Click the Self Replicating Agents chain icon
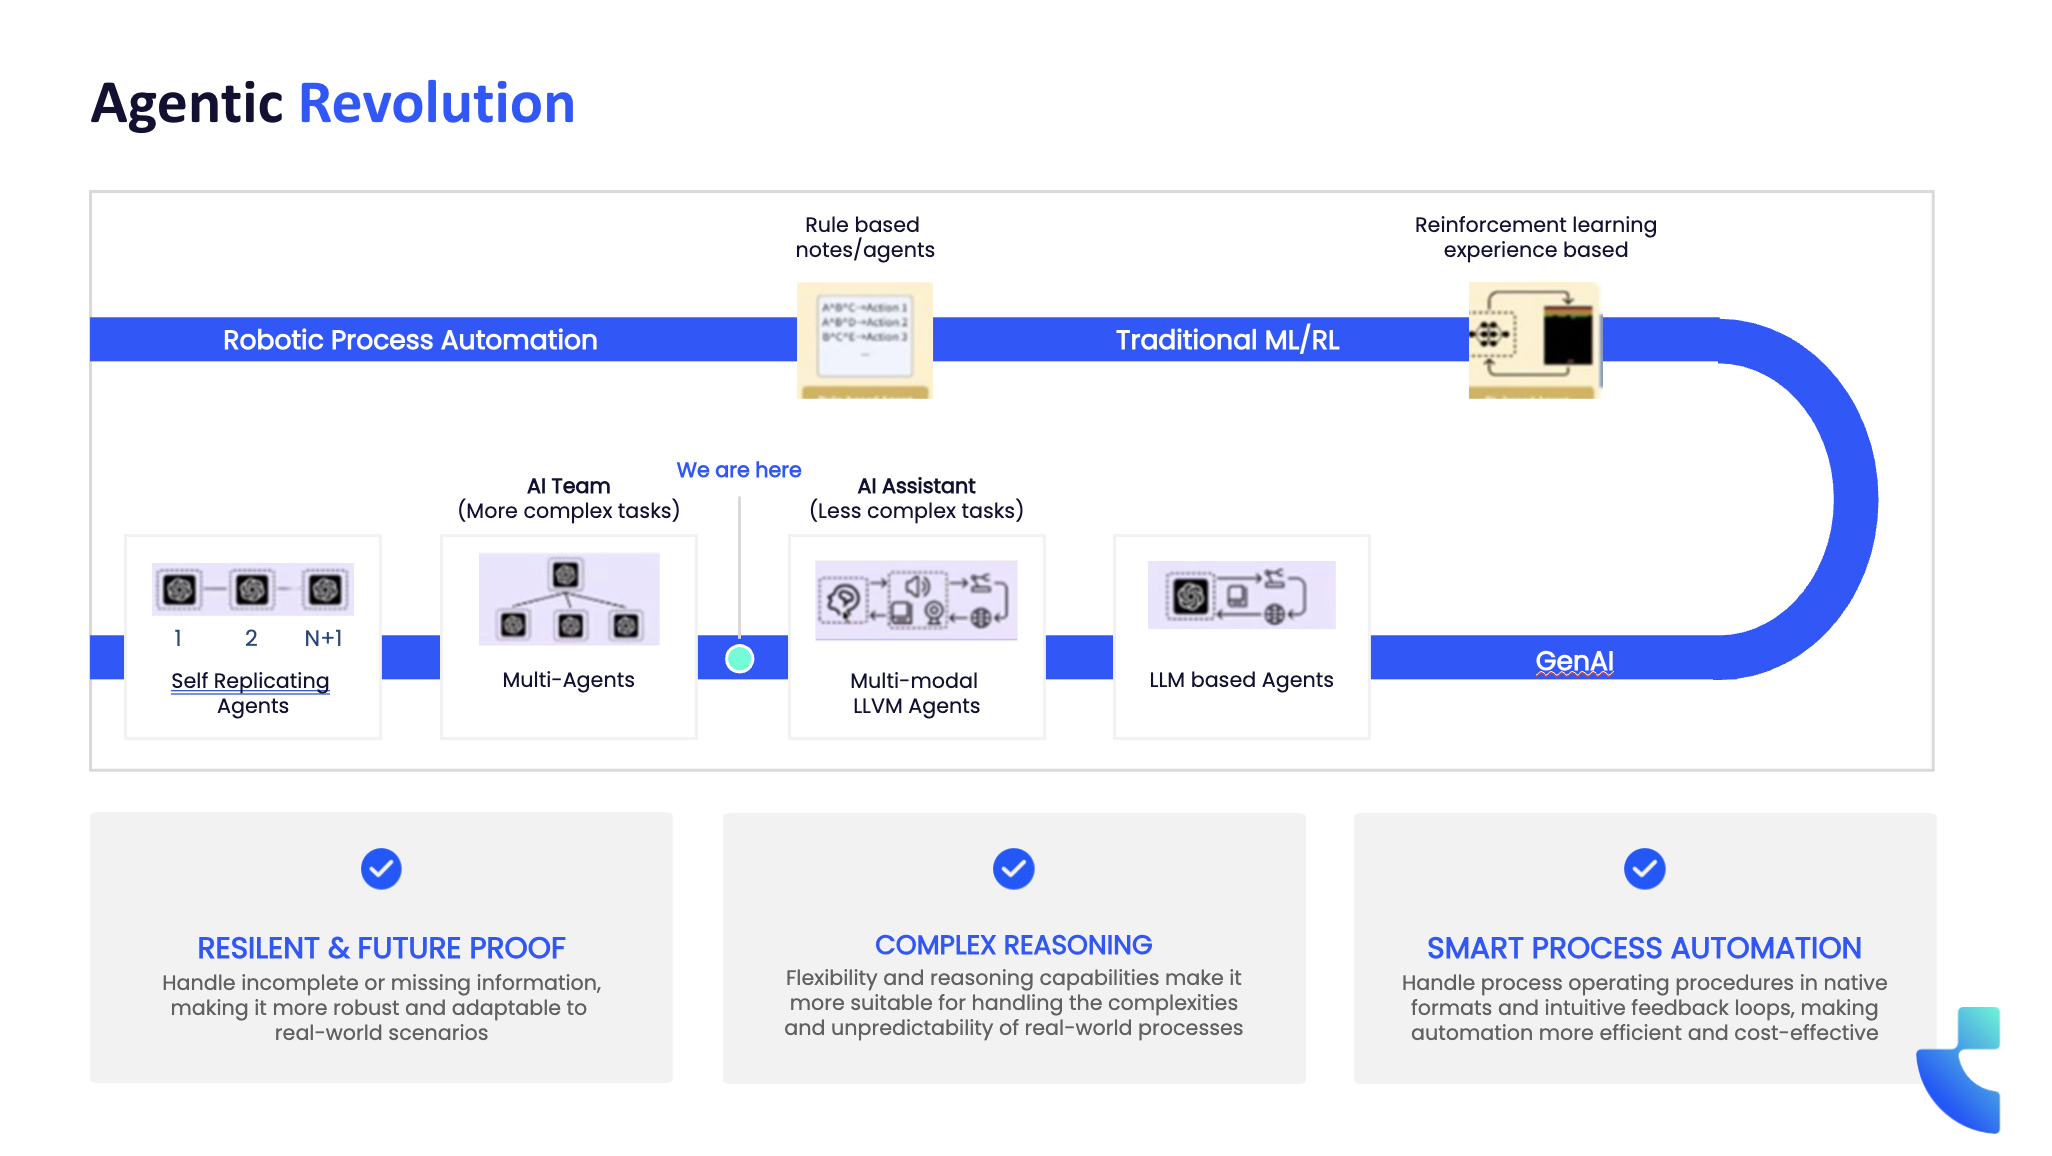The height and width of the screenshot is (1156, 2052). pyautogui.click(x=252, y=589)
